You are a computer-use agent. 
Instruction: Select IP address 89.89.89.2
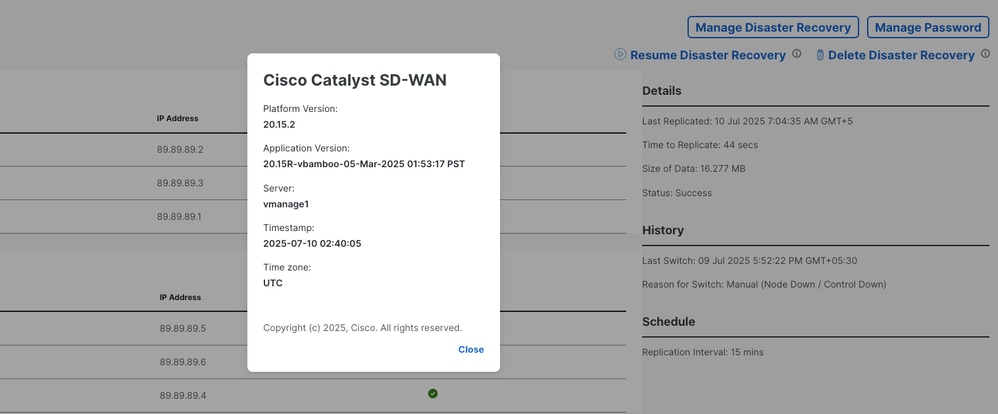pyautogui.click(x=180, y=150)
